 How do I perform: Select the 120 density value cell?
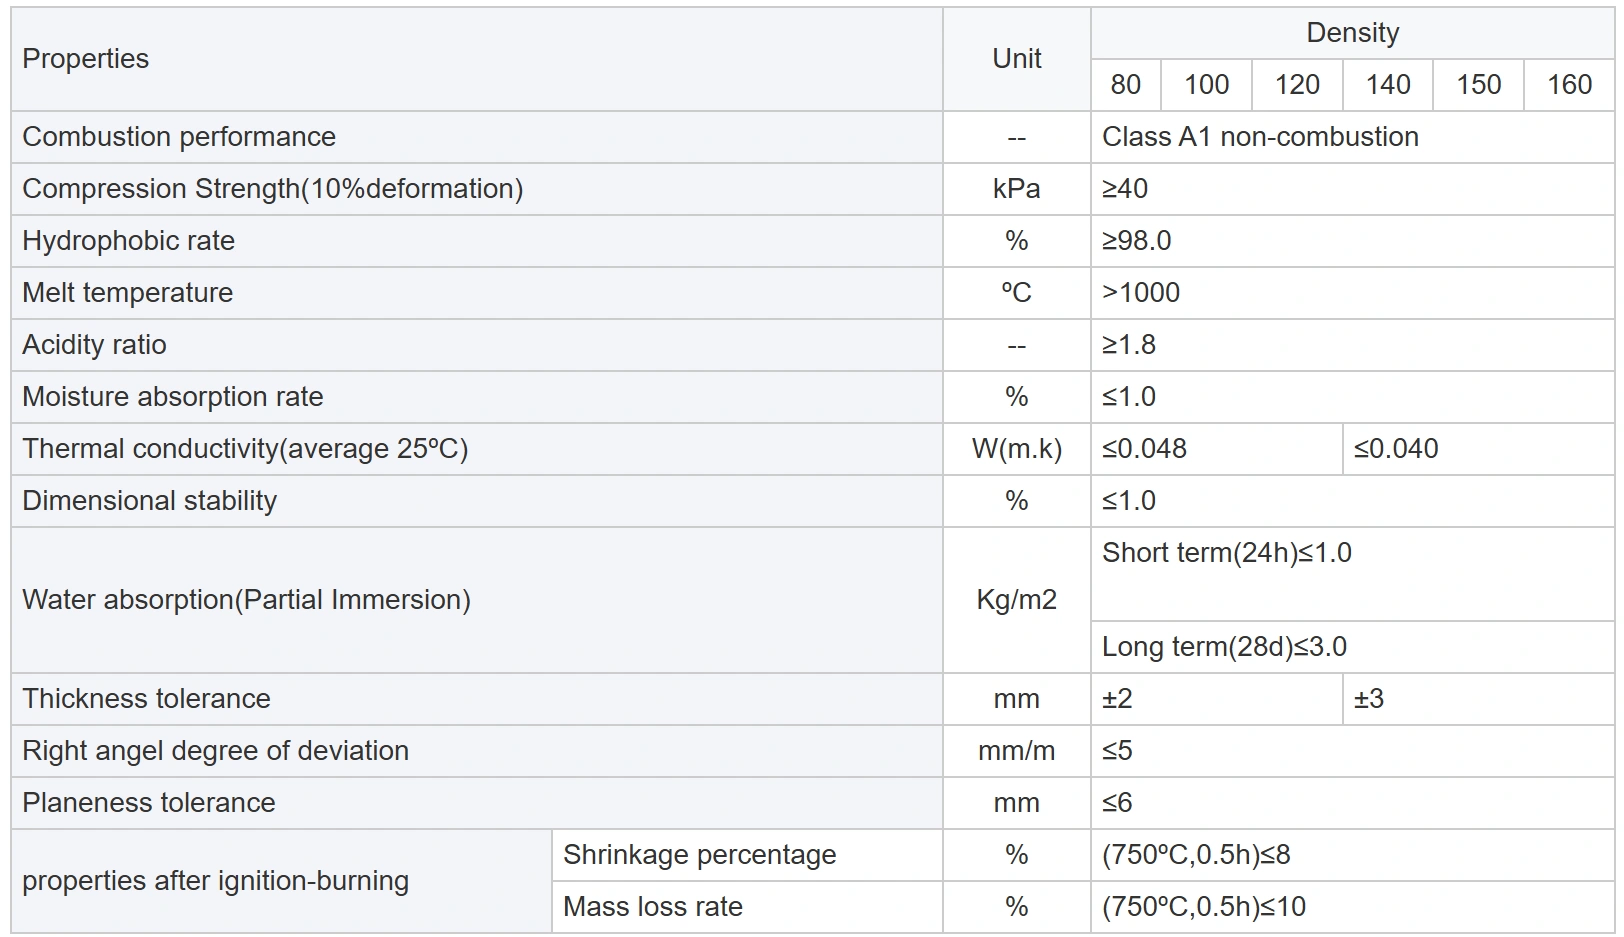pyautogui.click(x=1297, y=85)
